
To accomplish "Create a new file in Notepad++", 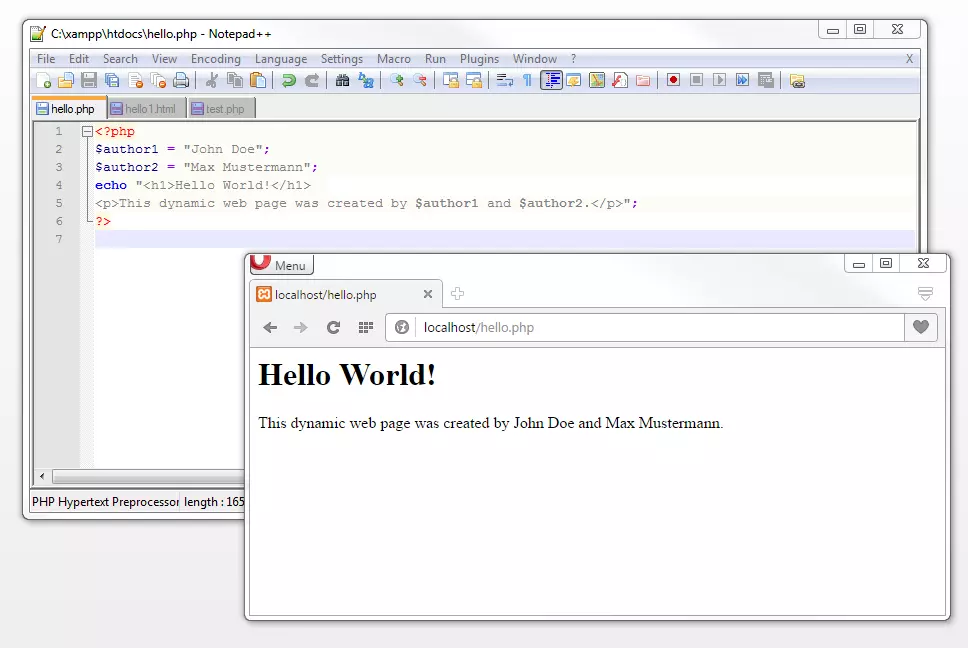I will [42, 80].
